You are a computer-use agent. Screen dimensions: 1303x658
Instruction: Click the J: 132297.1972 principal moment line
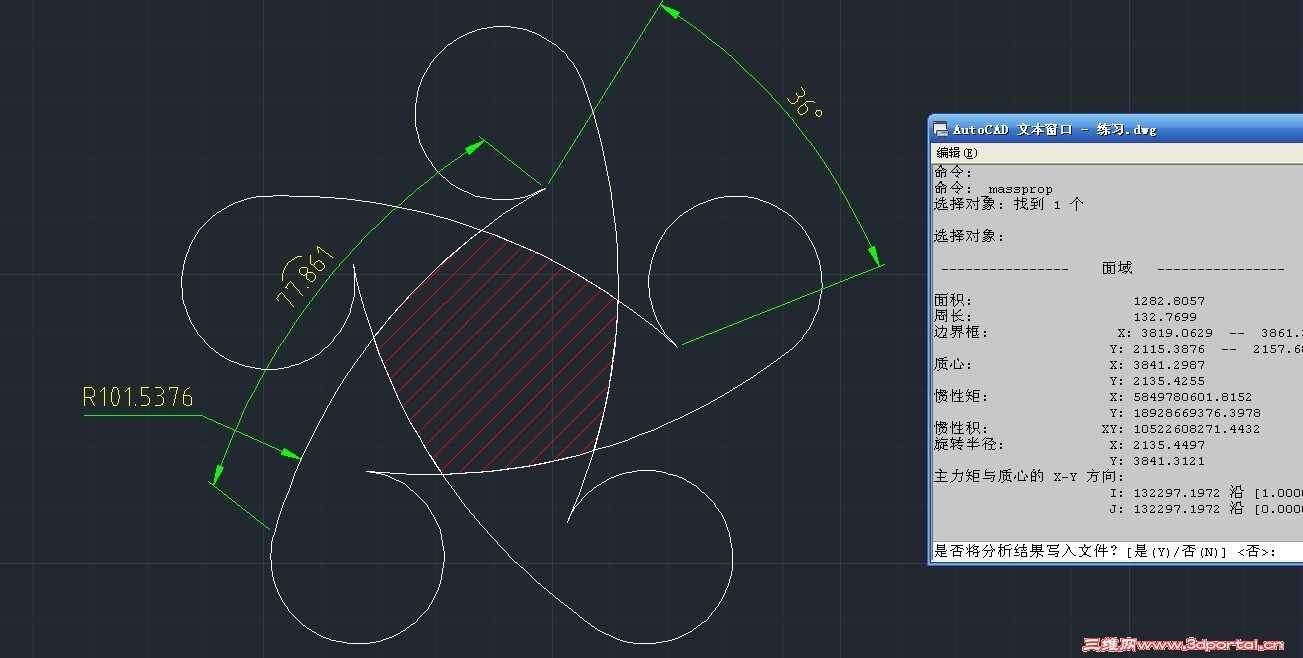(1205, 509)
